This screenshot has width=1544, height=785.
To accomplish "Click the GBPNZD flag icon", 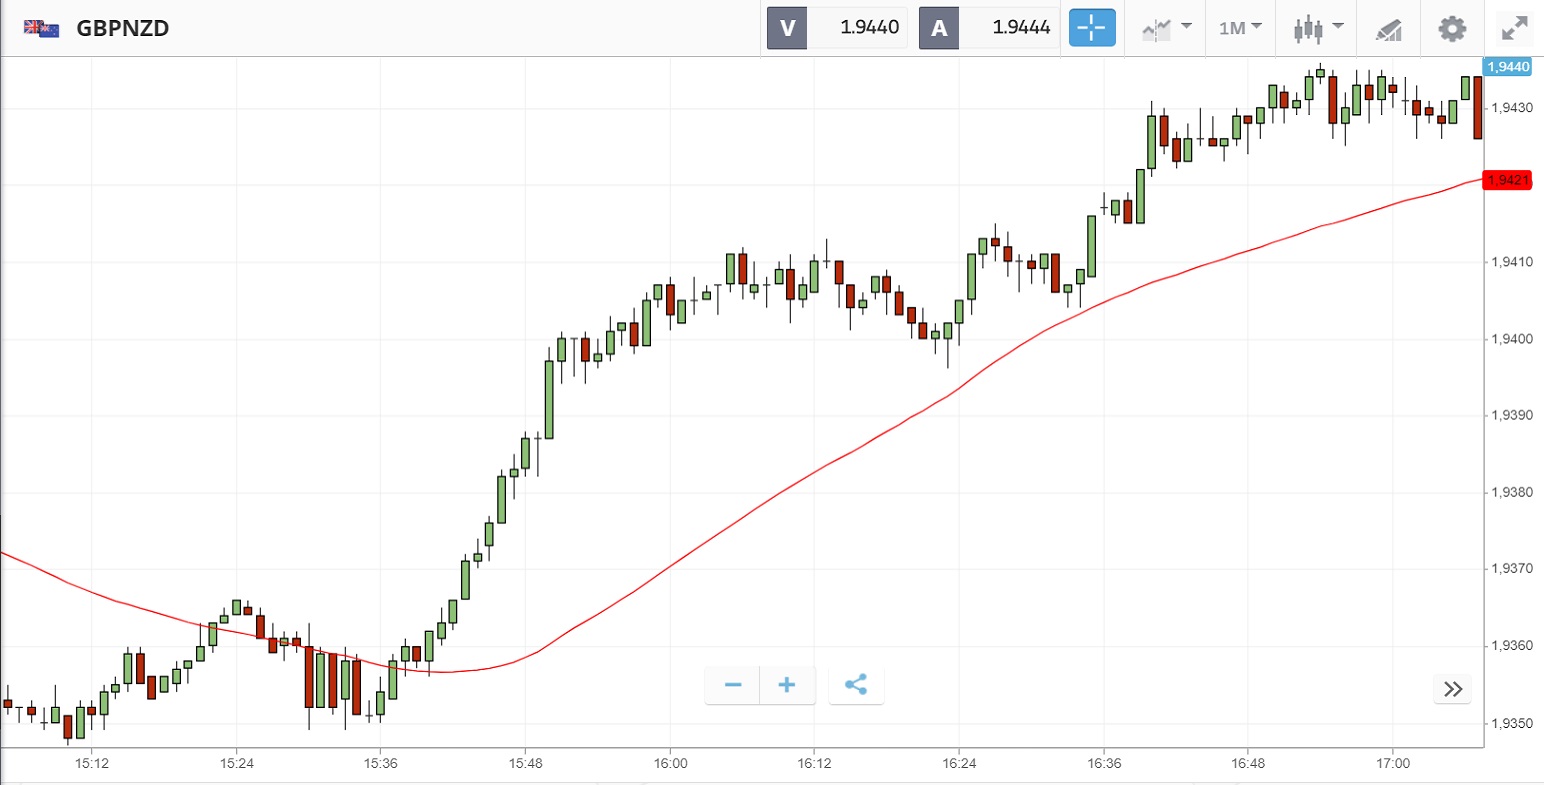I will tap(41, 28).
